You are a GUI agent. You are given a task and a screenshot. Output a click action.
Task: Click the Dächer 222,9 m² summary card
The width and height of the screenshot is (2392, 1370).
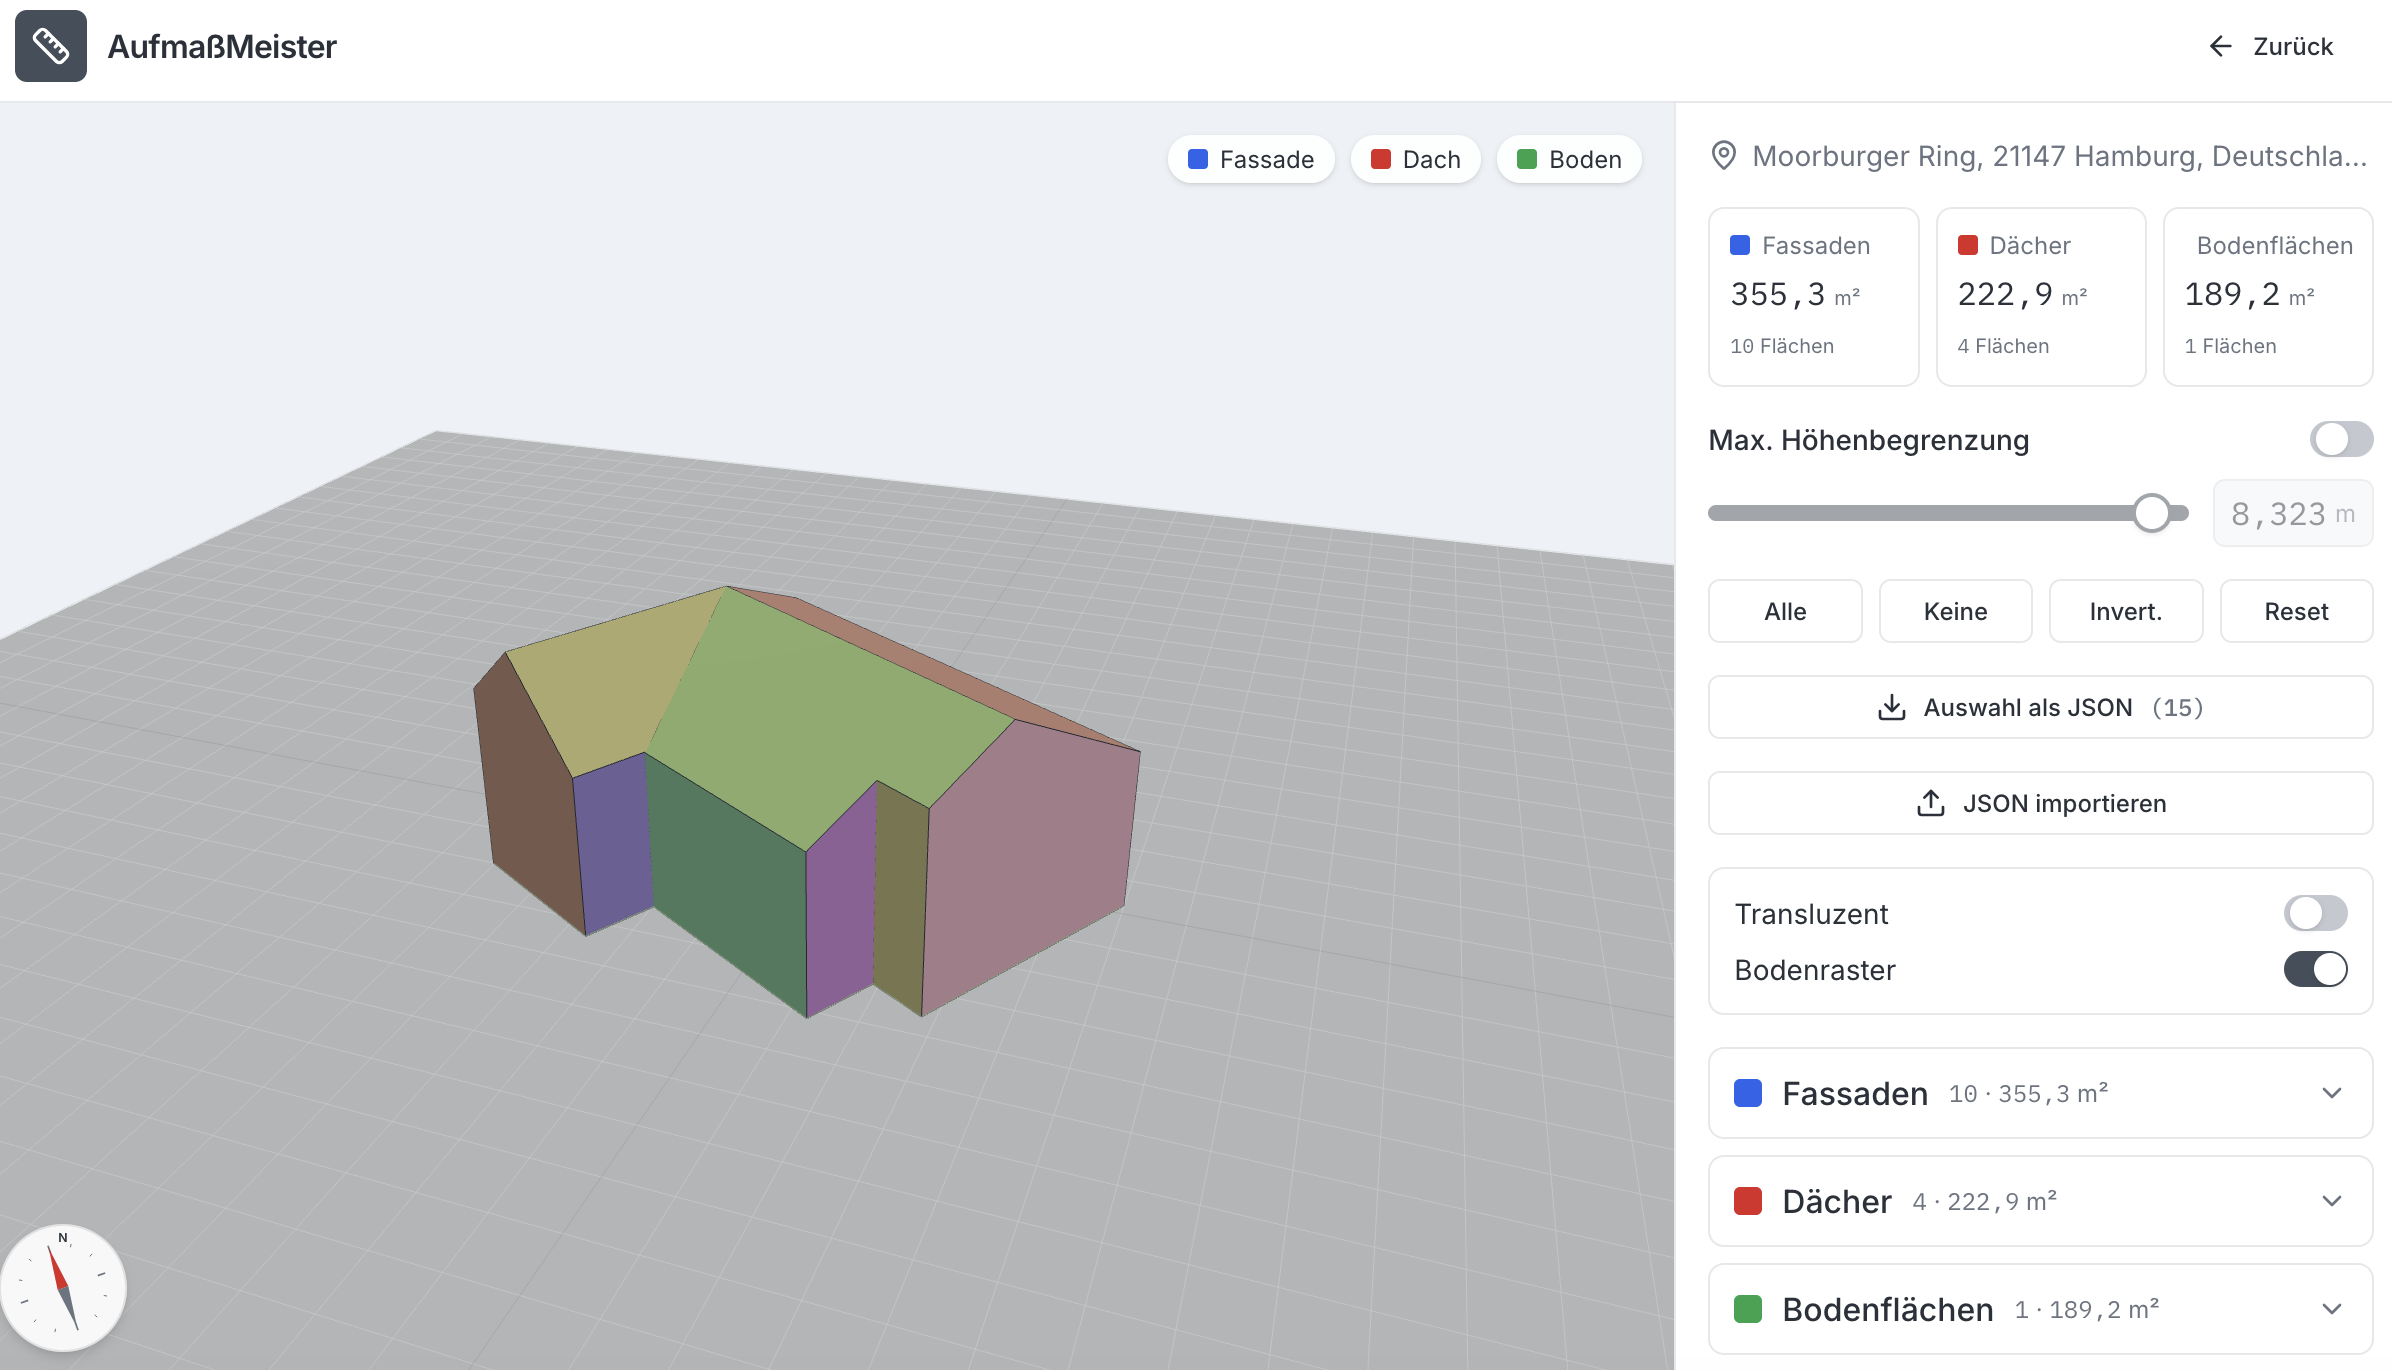[x=2041, y=296]
